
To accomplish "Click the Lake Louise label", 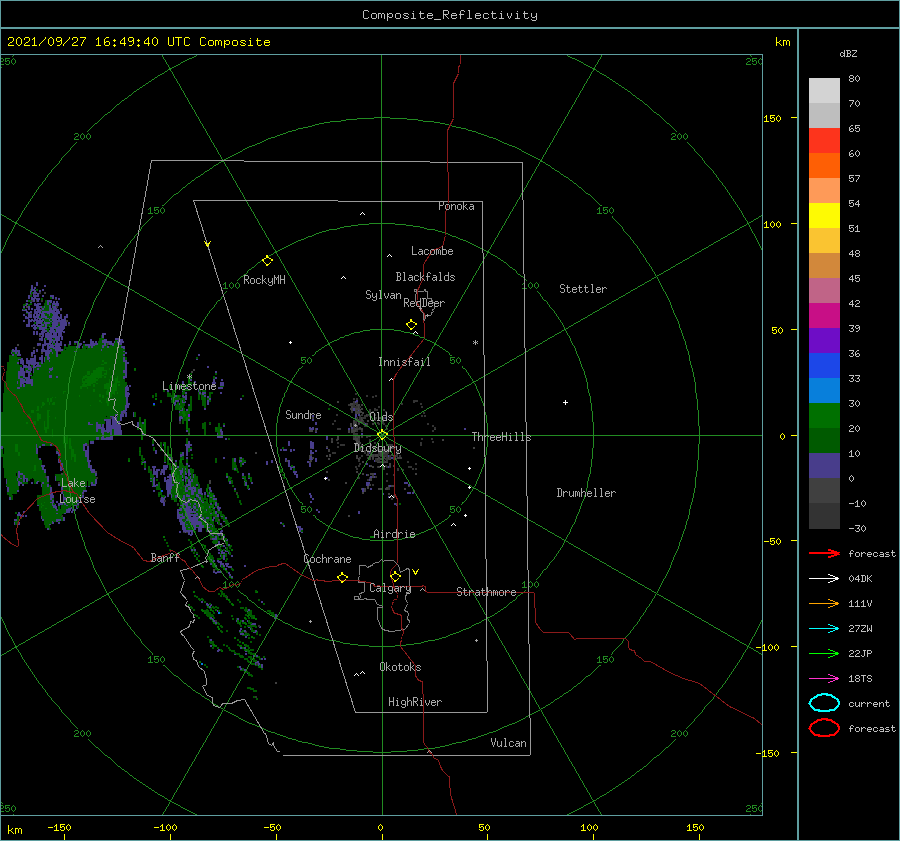I will (77, 491).
